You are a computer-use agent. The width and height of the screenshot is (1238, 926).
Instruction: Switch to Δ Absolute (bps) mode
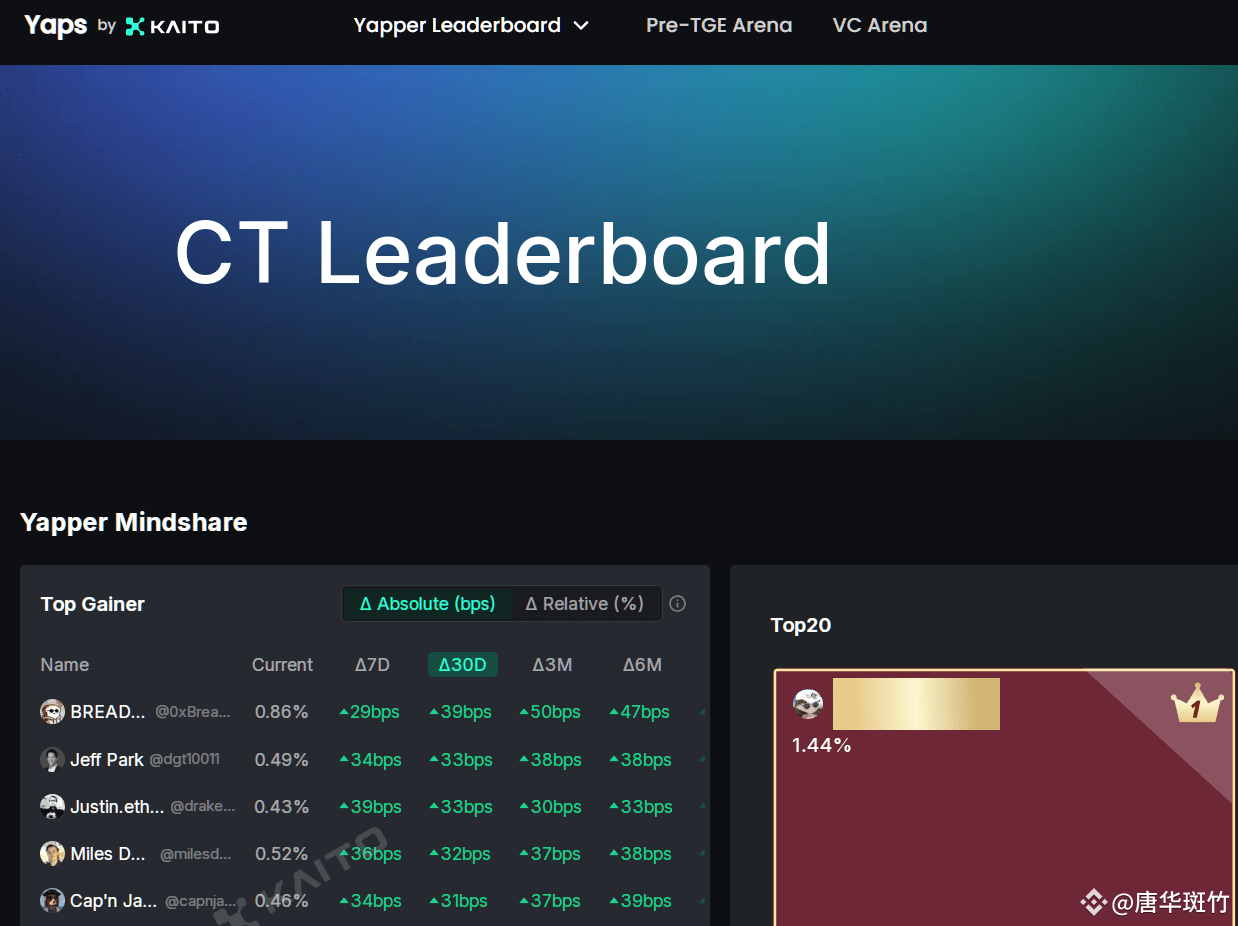coord(427,604)
